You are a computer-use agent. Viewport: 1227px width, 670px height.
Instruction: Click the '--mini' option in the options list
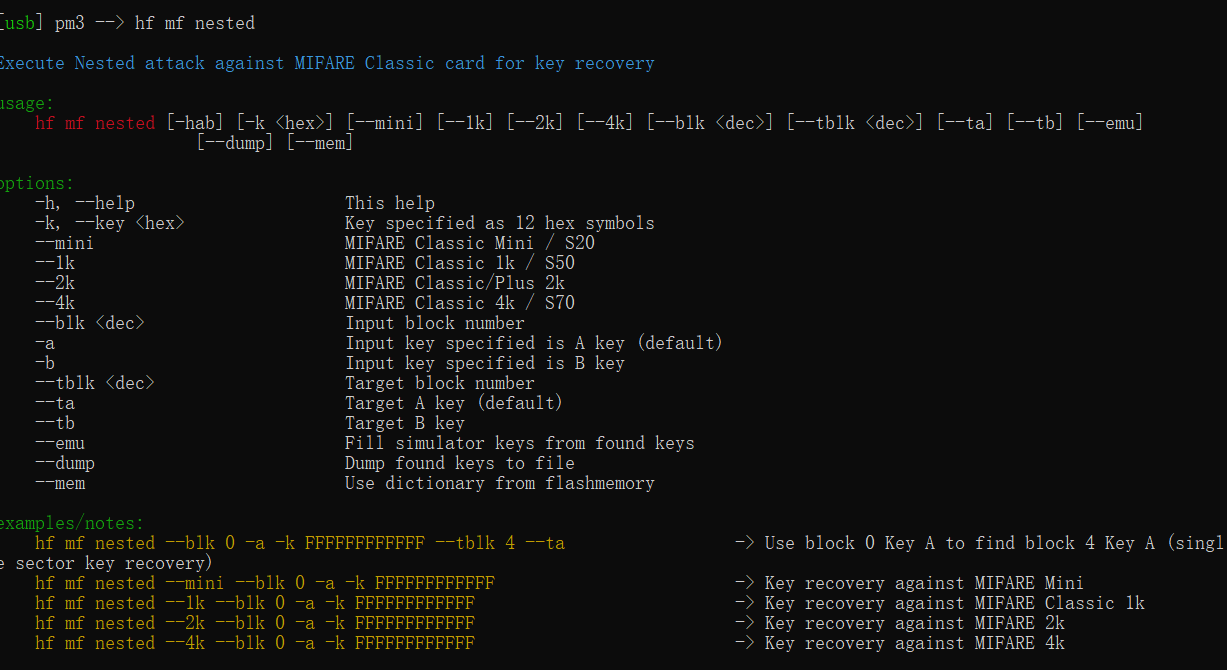(65, 243)
